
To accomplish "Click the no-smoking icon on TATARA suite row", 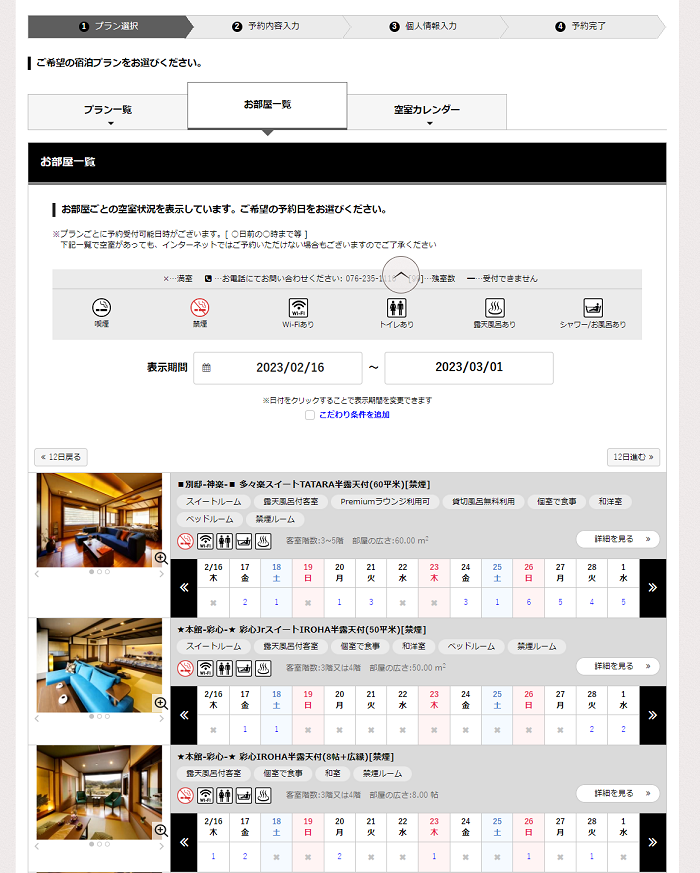I will tap(185, 541).
